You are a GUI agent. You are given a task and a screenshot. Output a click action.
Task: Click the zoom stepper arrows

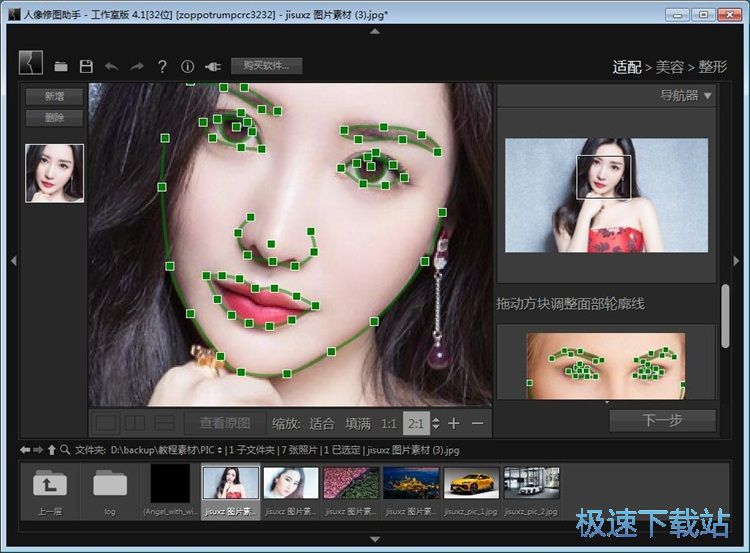pos(436,423)
